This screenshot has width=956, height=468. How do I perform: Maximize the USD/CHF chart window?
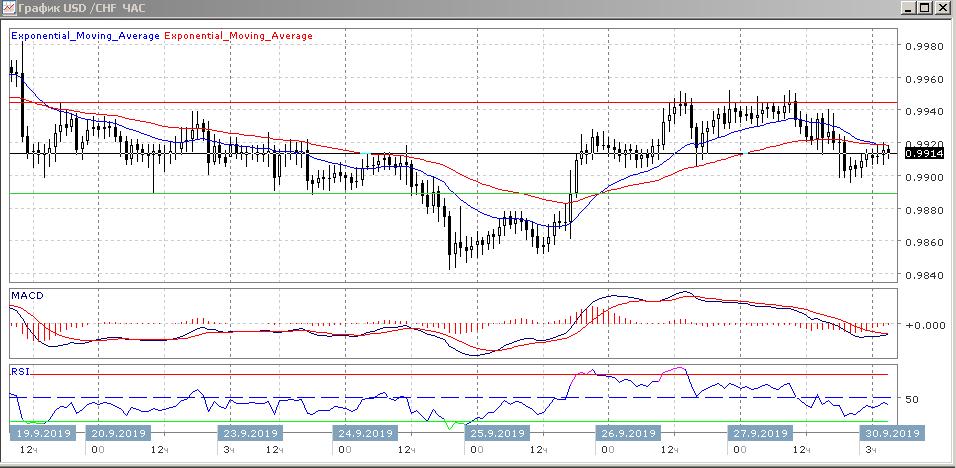coord(923,8)
